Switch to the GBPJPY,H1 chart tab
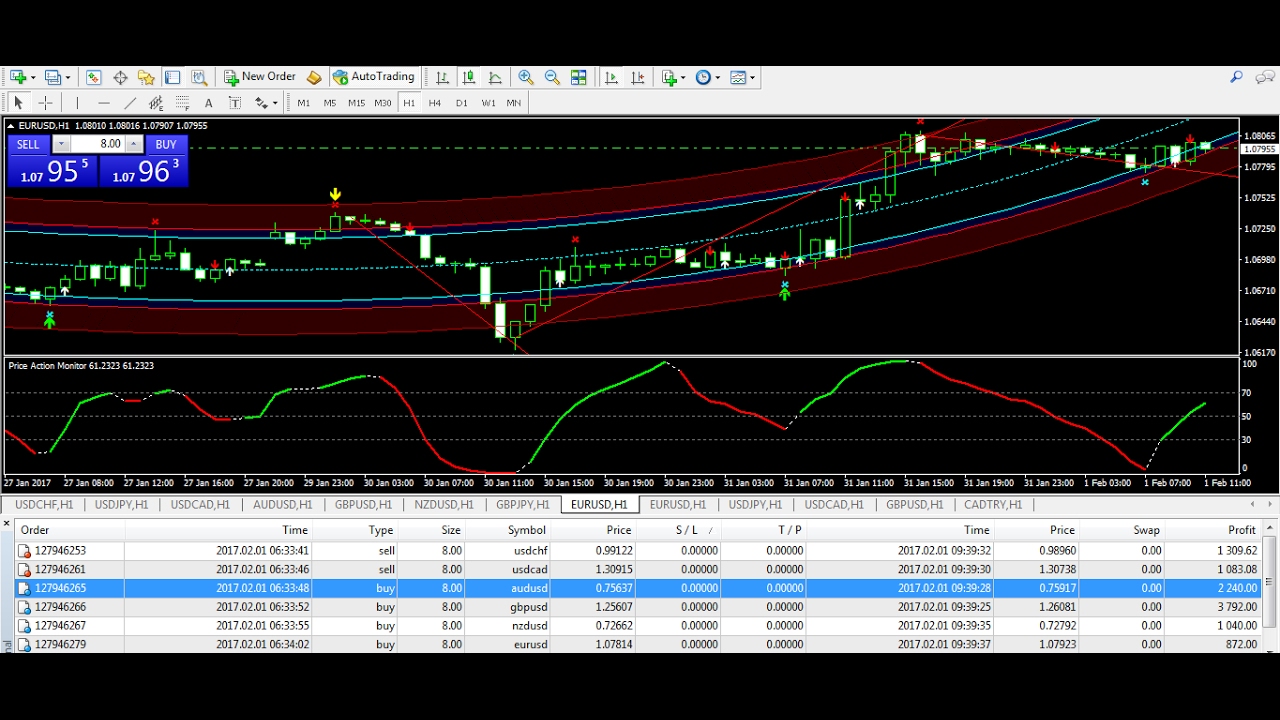This screenshot has width=1280, height=720. coord(523,505)
